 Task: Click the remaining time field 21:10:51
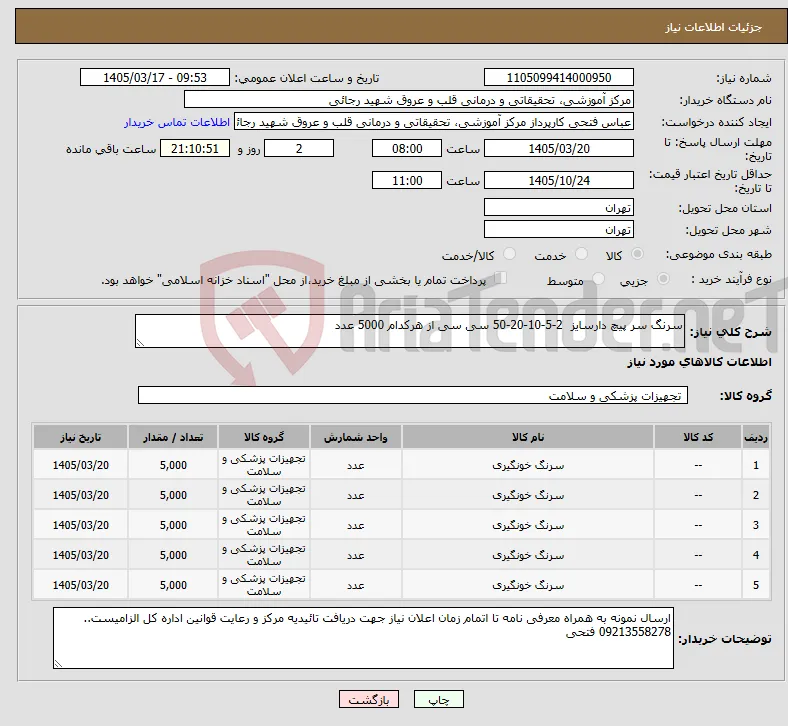[195, 149]
